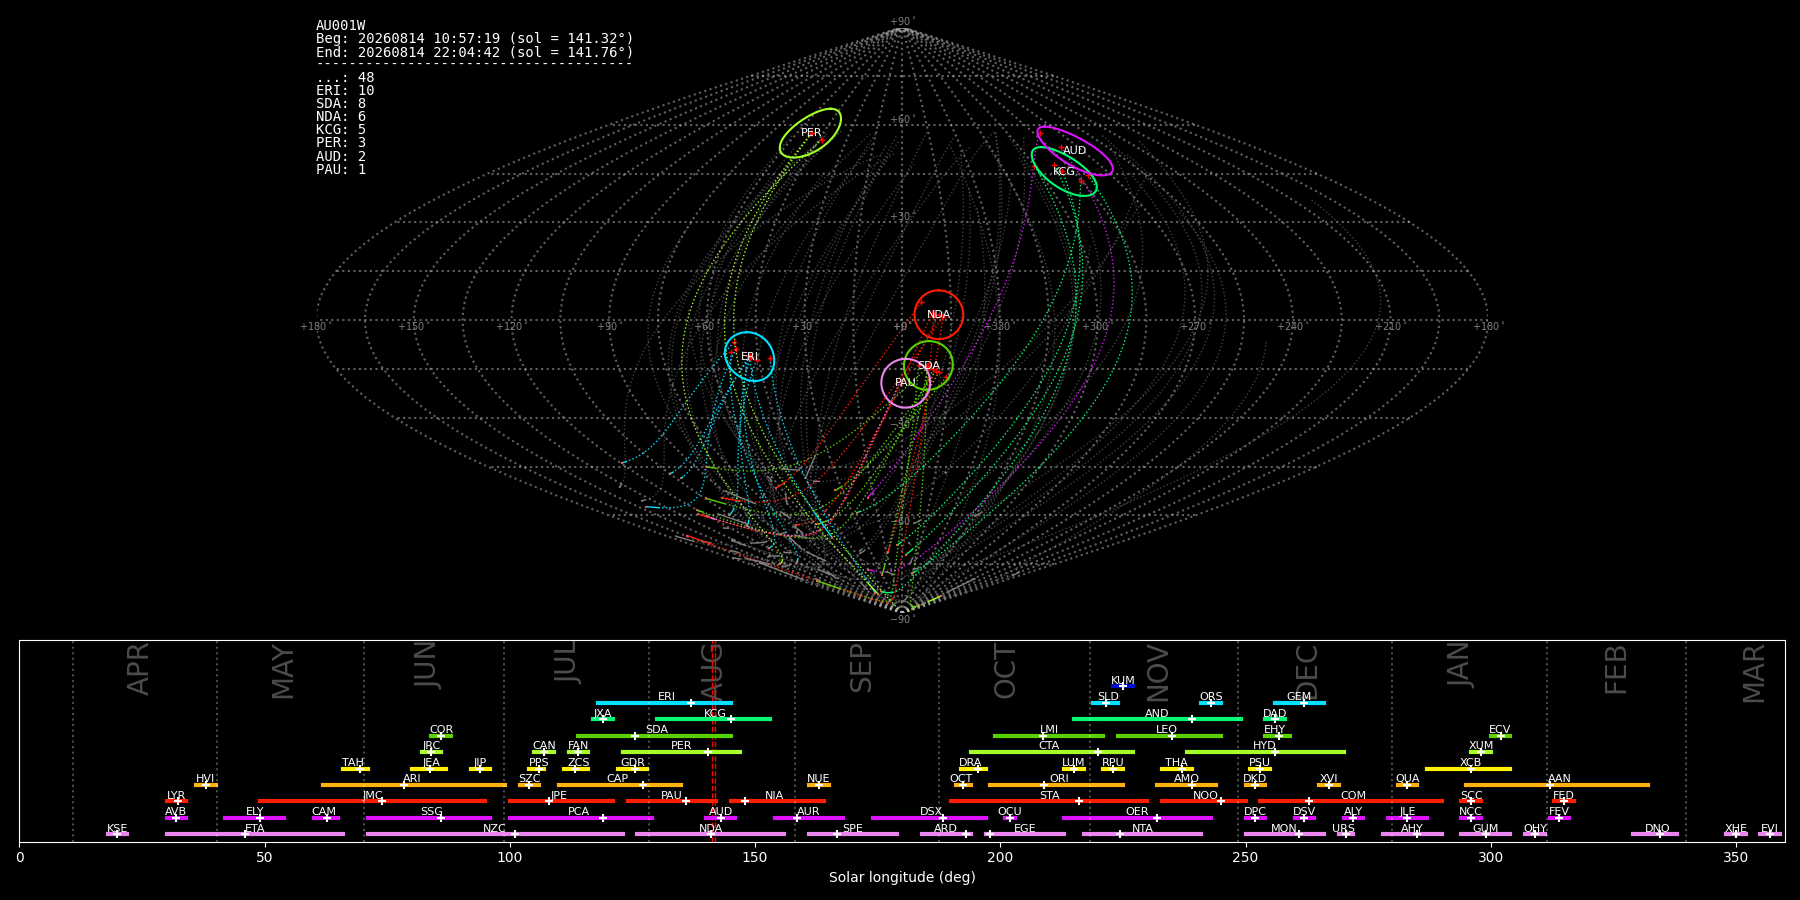Select the NTA shower timeline bar
Image resolution: width=1800 pixels, height=900 pixels.
(1142, 834)
